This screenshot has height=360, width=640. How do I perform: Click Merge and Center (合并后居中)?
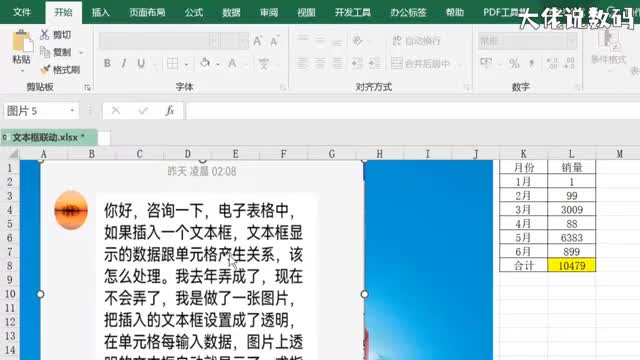(x=421, y=63)
